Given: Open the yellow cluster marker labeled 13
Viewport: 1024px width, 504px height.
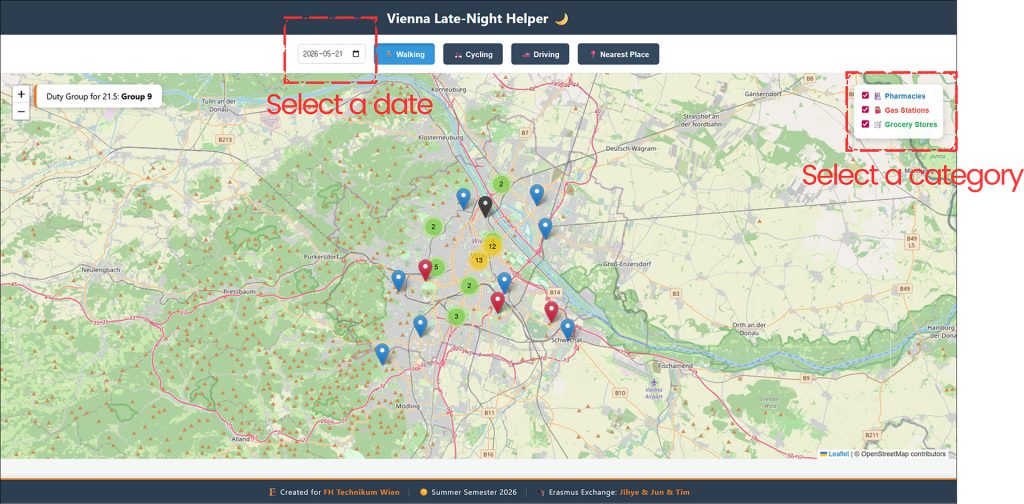Looking at the screenshot, I should coord(479,260).
